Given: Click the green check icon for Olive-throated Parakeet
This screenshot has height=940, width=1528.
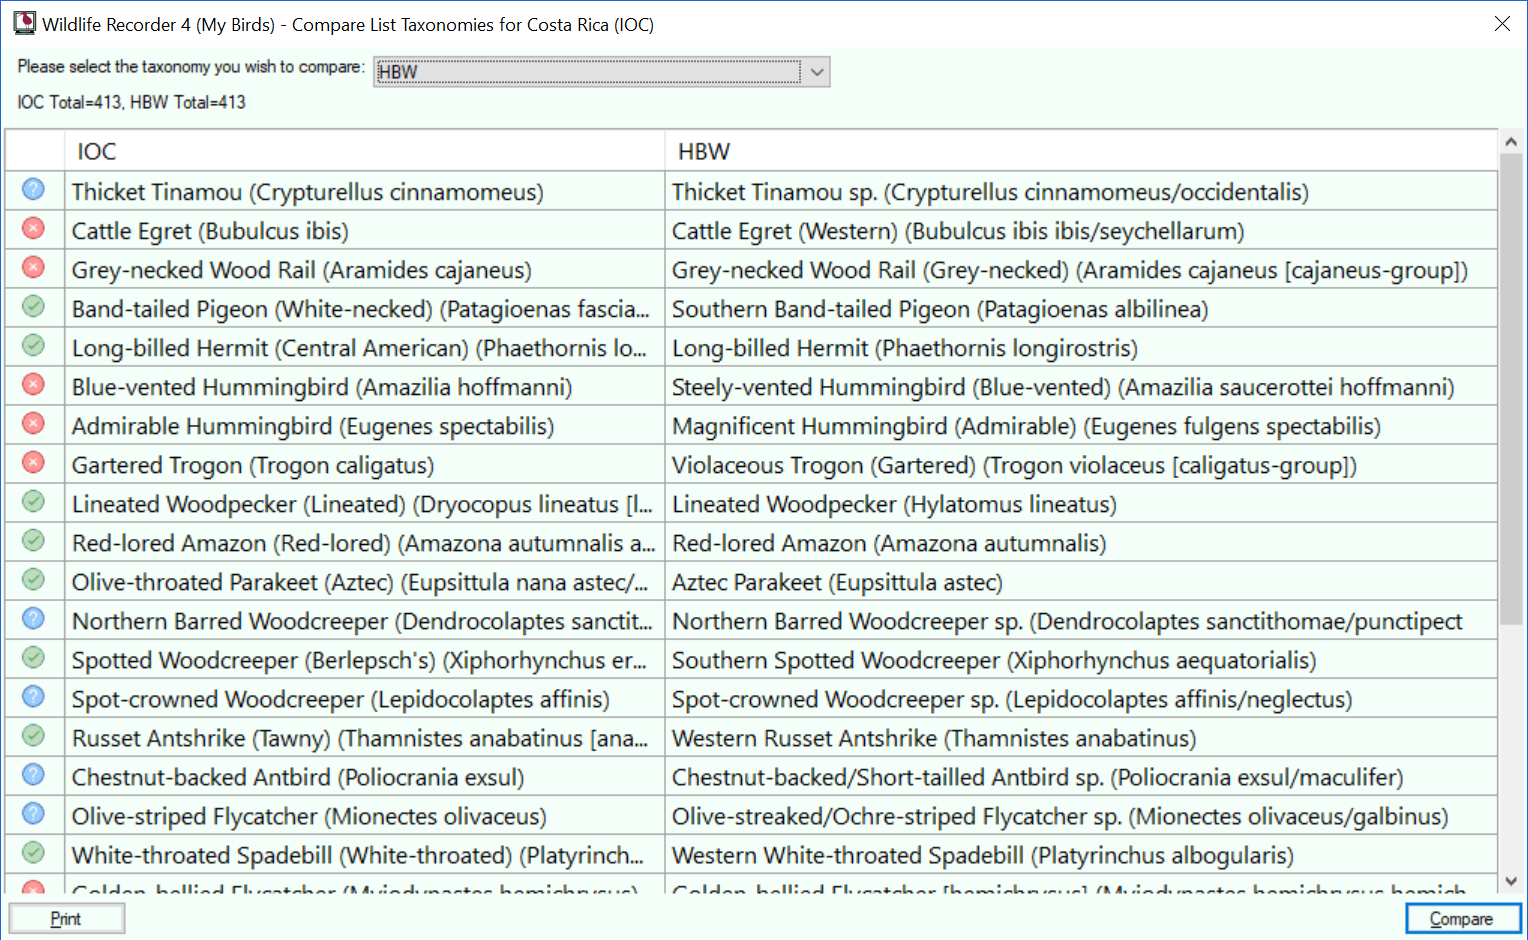Looking at the screenshot, I should click(x=33, y=579).
